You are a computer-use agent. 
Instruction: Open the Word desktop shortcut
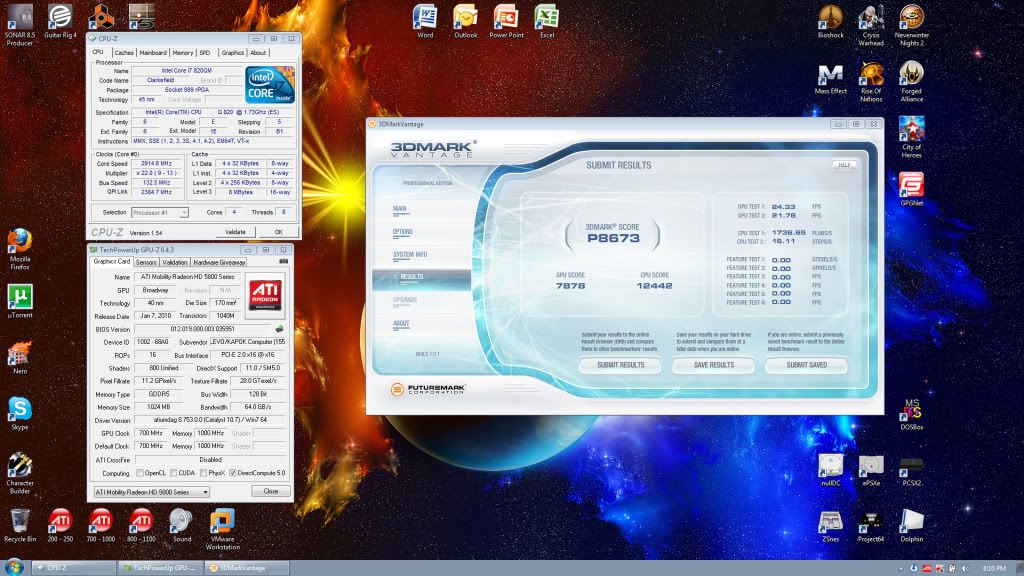tap(425, 22)
